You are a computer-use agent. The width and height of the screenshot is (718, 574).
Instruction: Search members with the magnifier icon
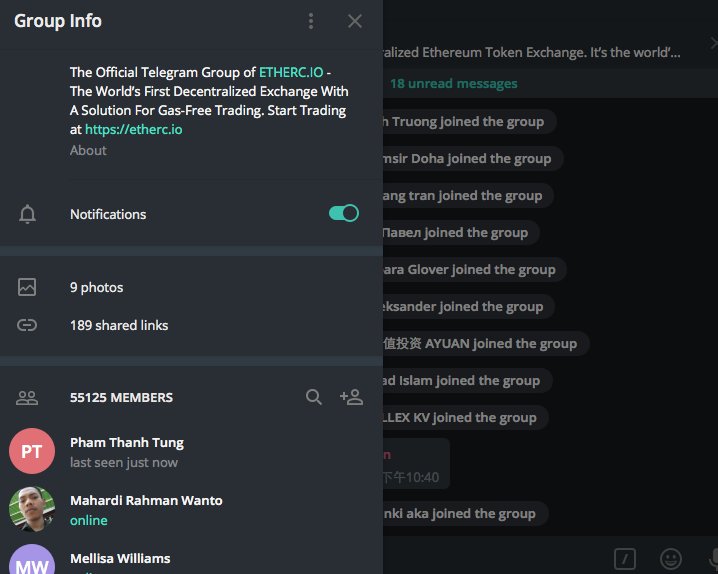coord(314,397)
